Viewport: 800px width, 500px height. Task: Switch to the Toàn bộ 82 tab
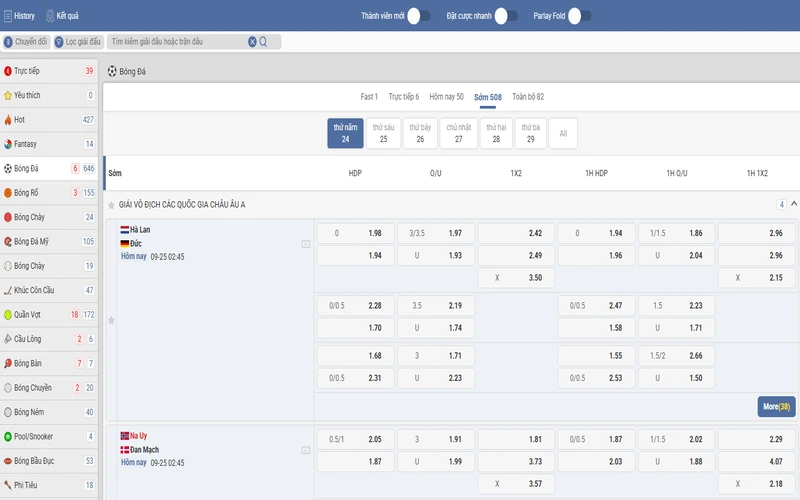pos(528,96)
